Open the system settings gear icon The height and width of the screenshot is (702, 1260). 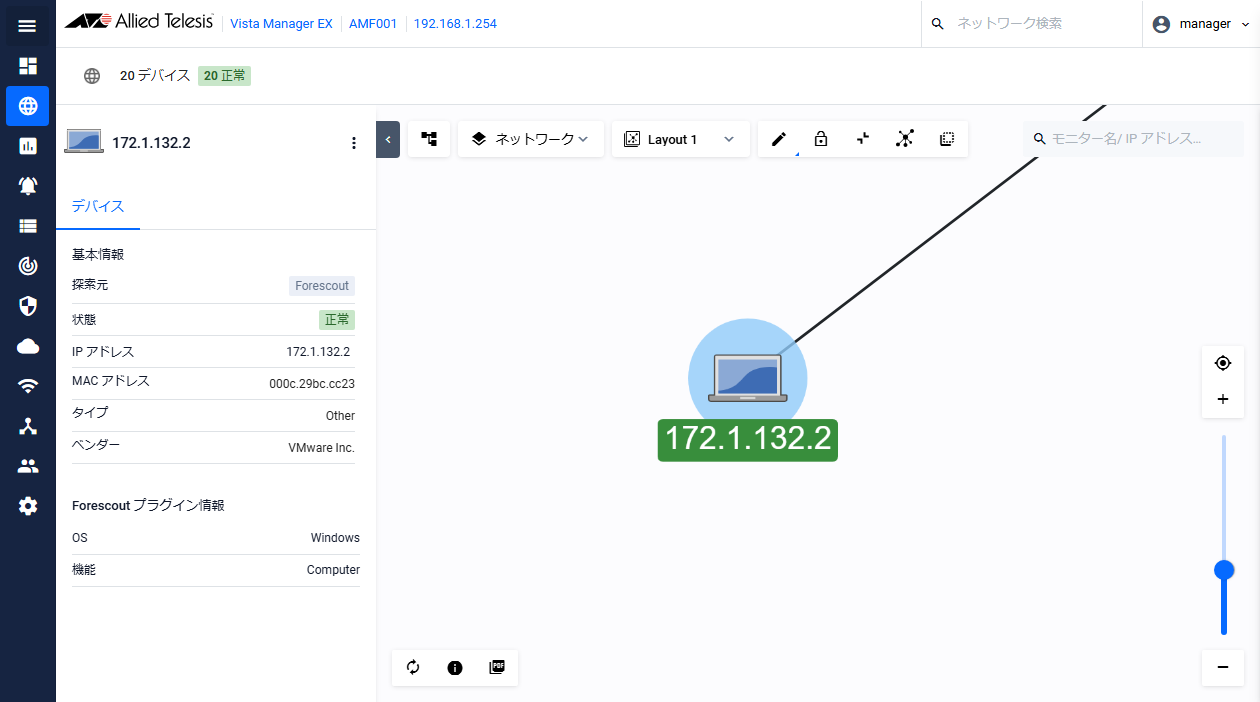27,506
